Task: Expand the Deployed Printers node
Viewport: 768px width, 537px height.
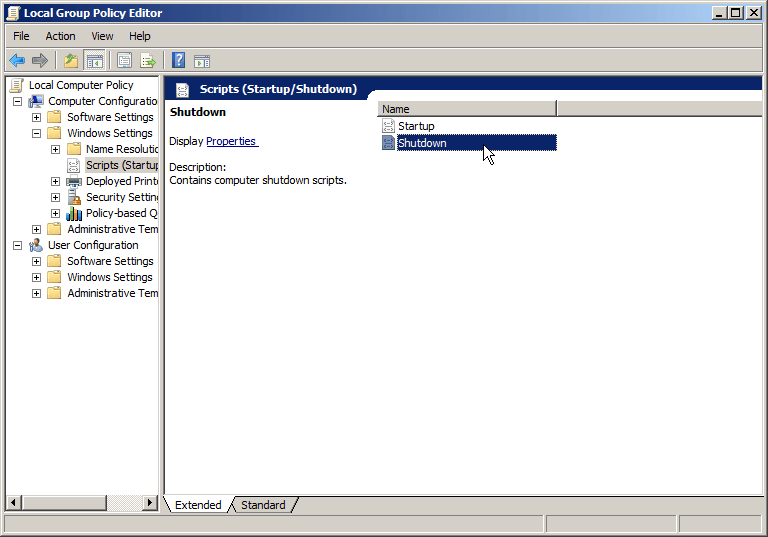Action: click(55, 181)
